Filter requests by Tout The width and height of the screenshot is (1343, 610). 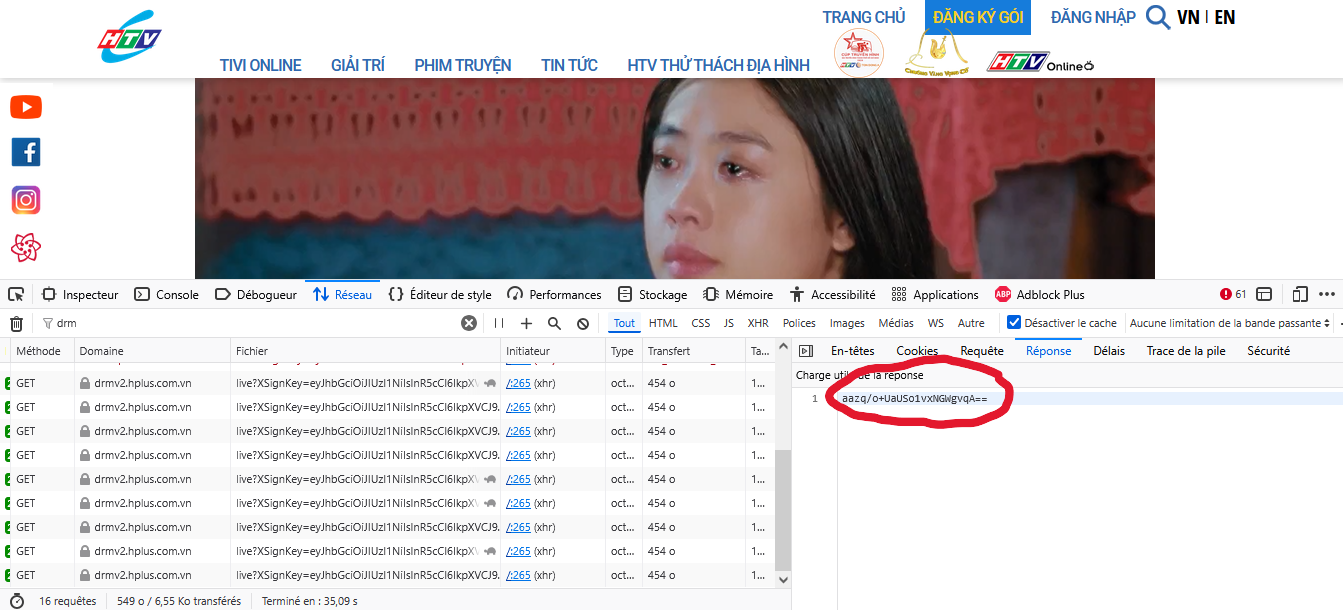click(x=624, y=323)
